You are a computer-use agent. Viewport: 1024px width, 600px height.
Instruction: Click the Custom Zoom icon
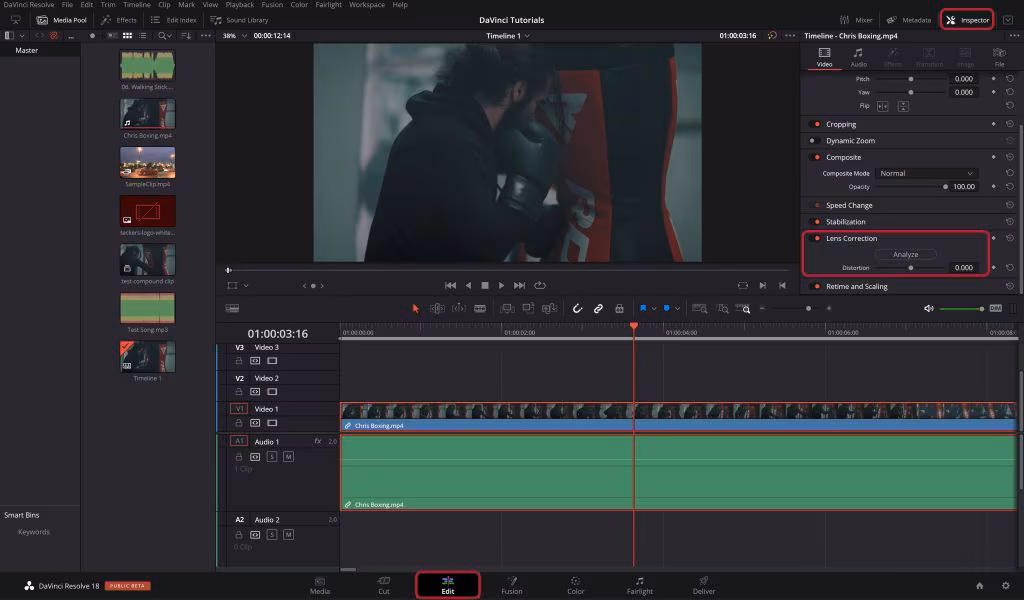click(743, 309)
